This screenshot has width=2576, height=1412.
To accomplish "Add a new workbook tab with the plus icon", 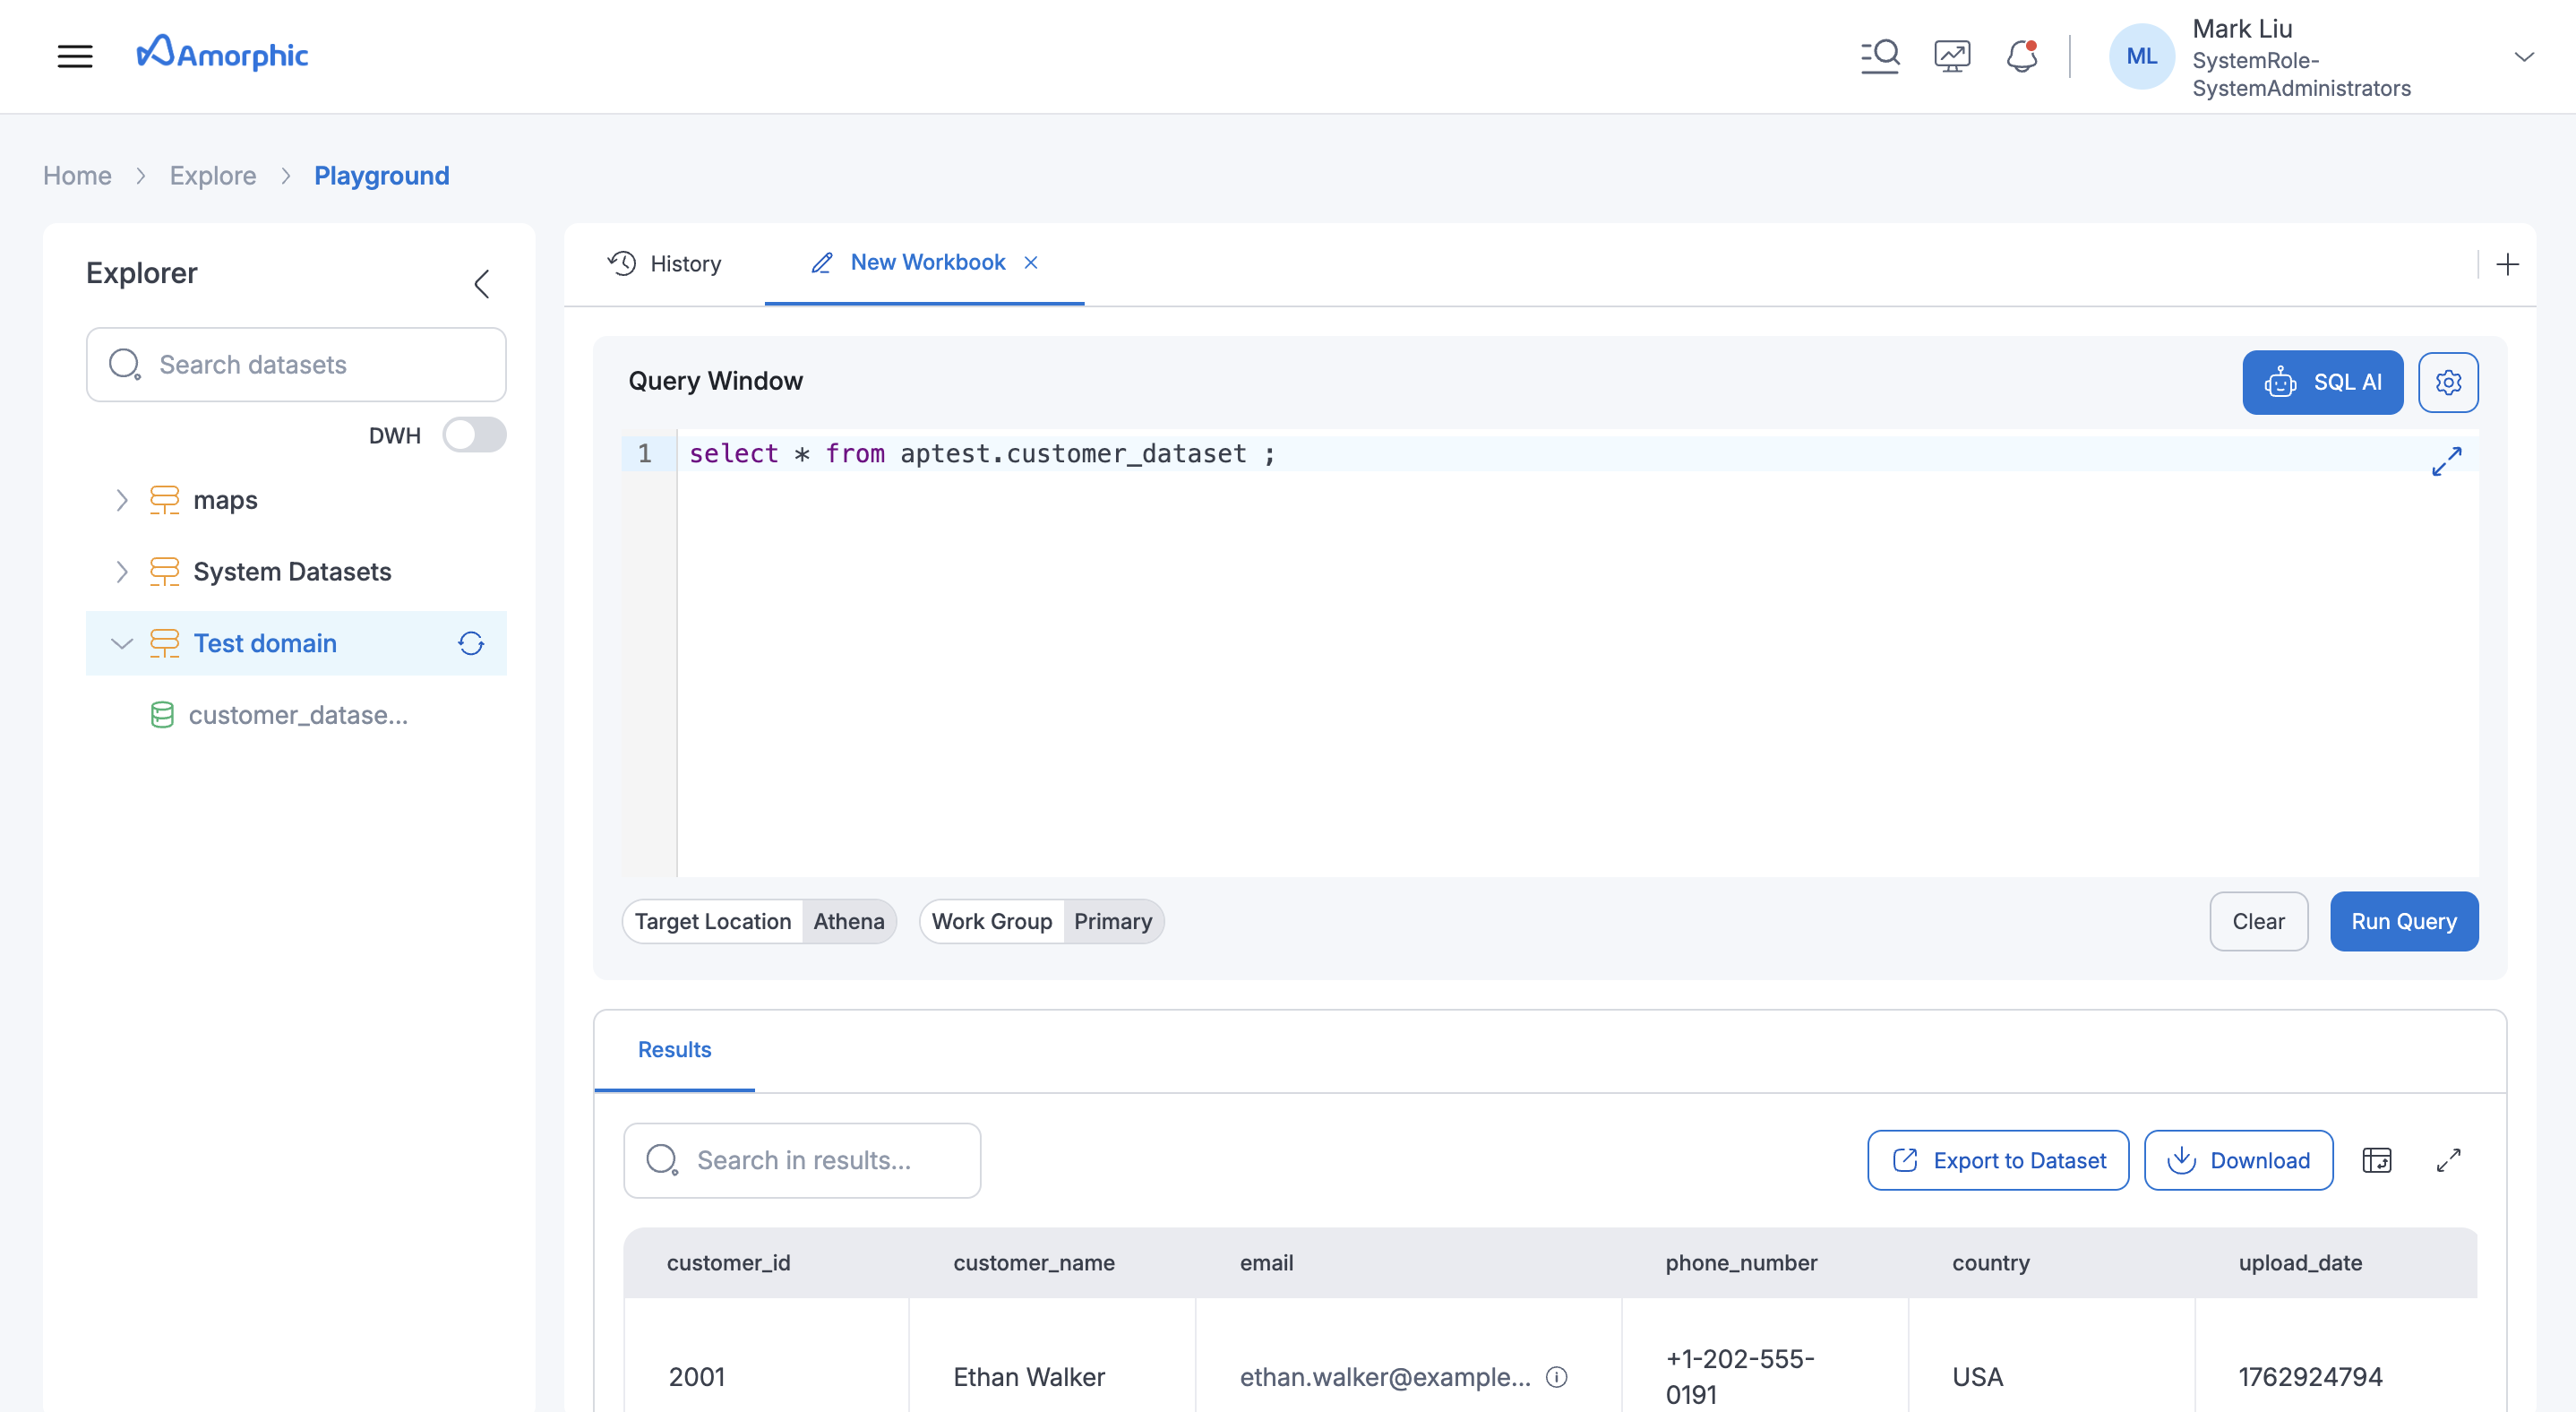I will point(2508,264).
